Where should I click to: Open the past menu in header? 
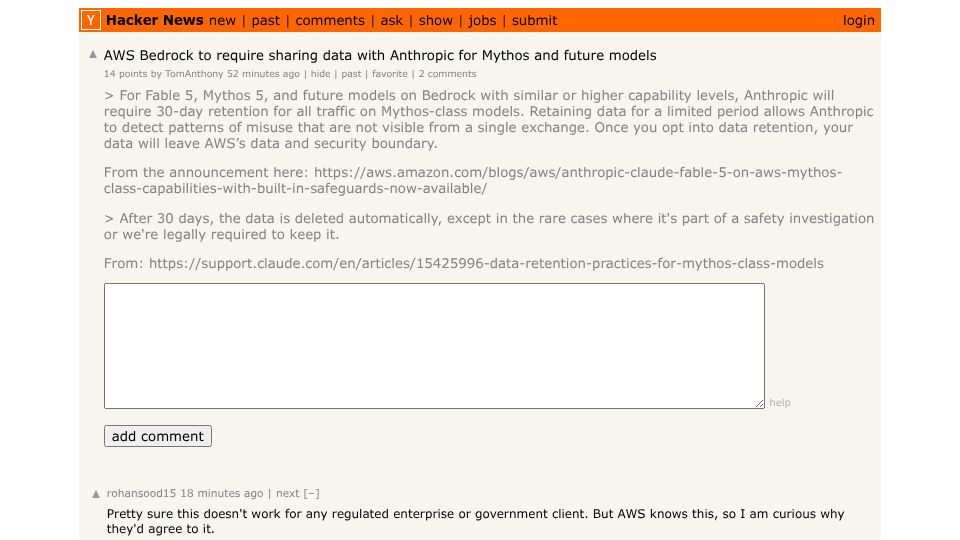click(x=265, y=20)
